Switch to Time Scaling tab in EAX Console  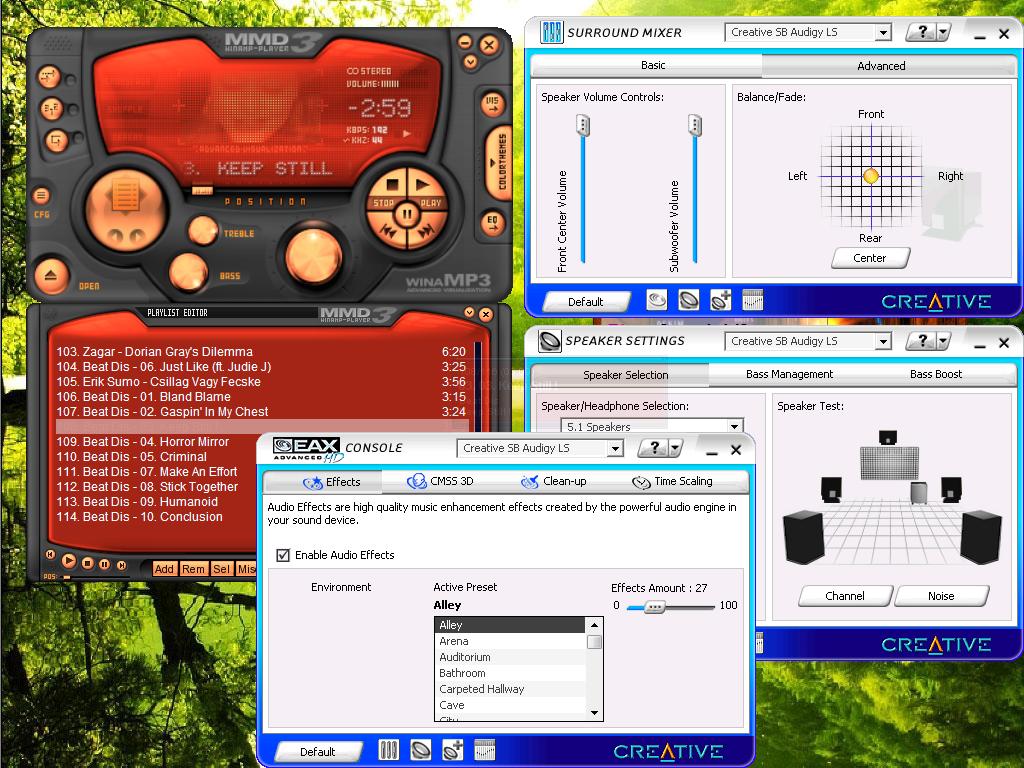(x=672, y=481)
